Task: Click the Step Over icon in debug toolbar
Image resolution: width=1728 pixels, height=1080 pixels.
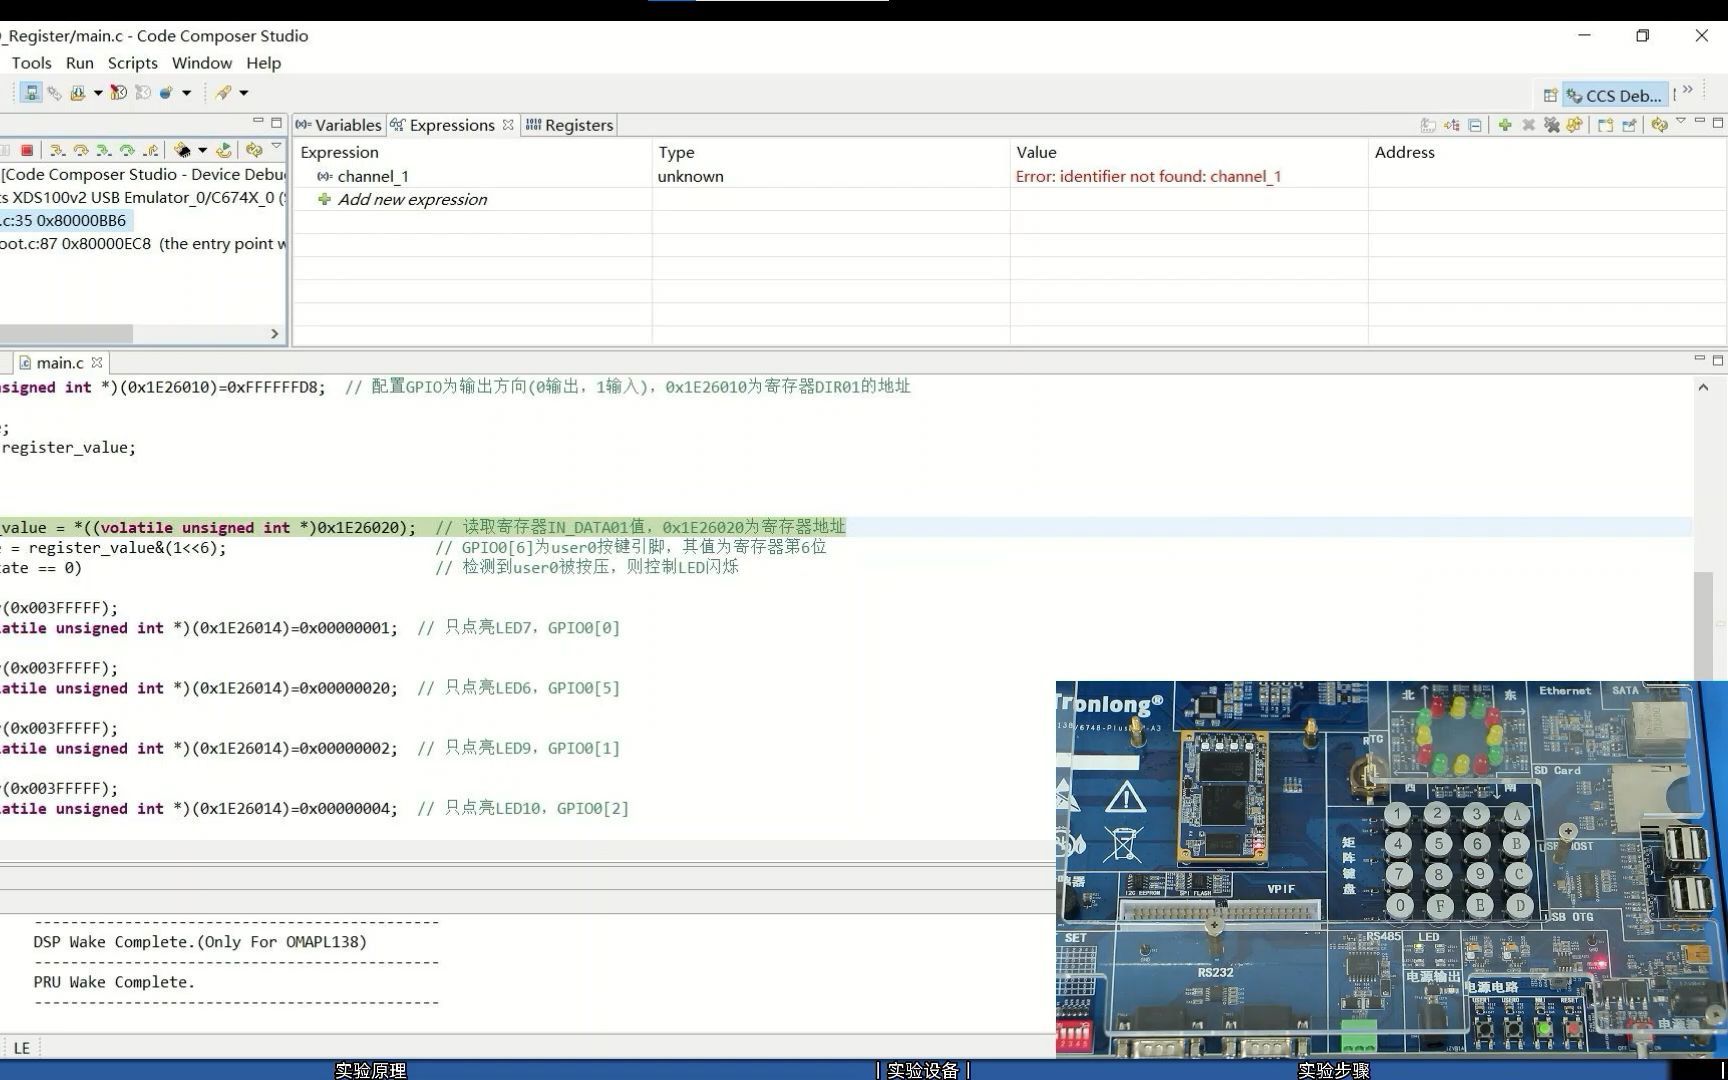Action: [80, 150]
